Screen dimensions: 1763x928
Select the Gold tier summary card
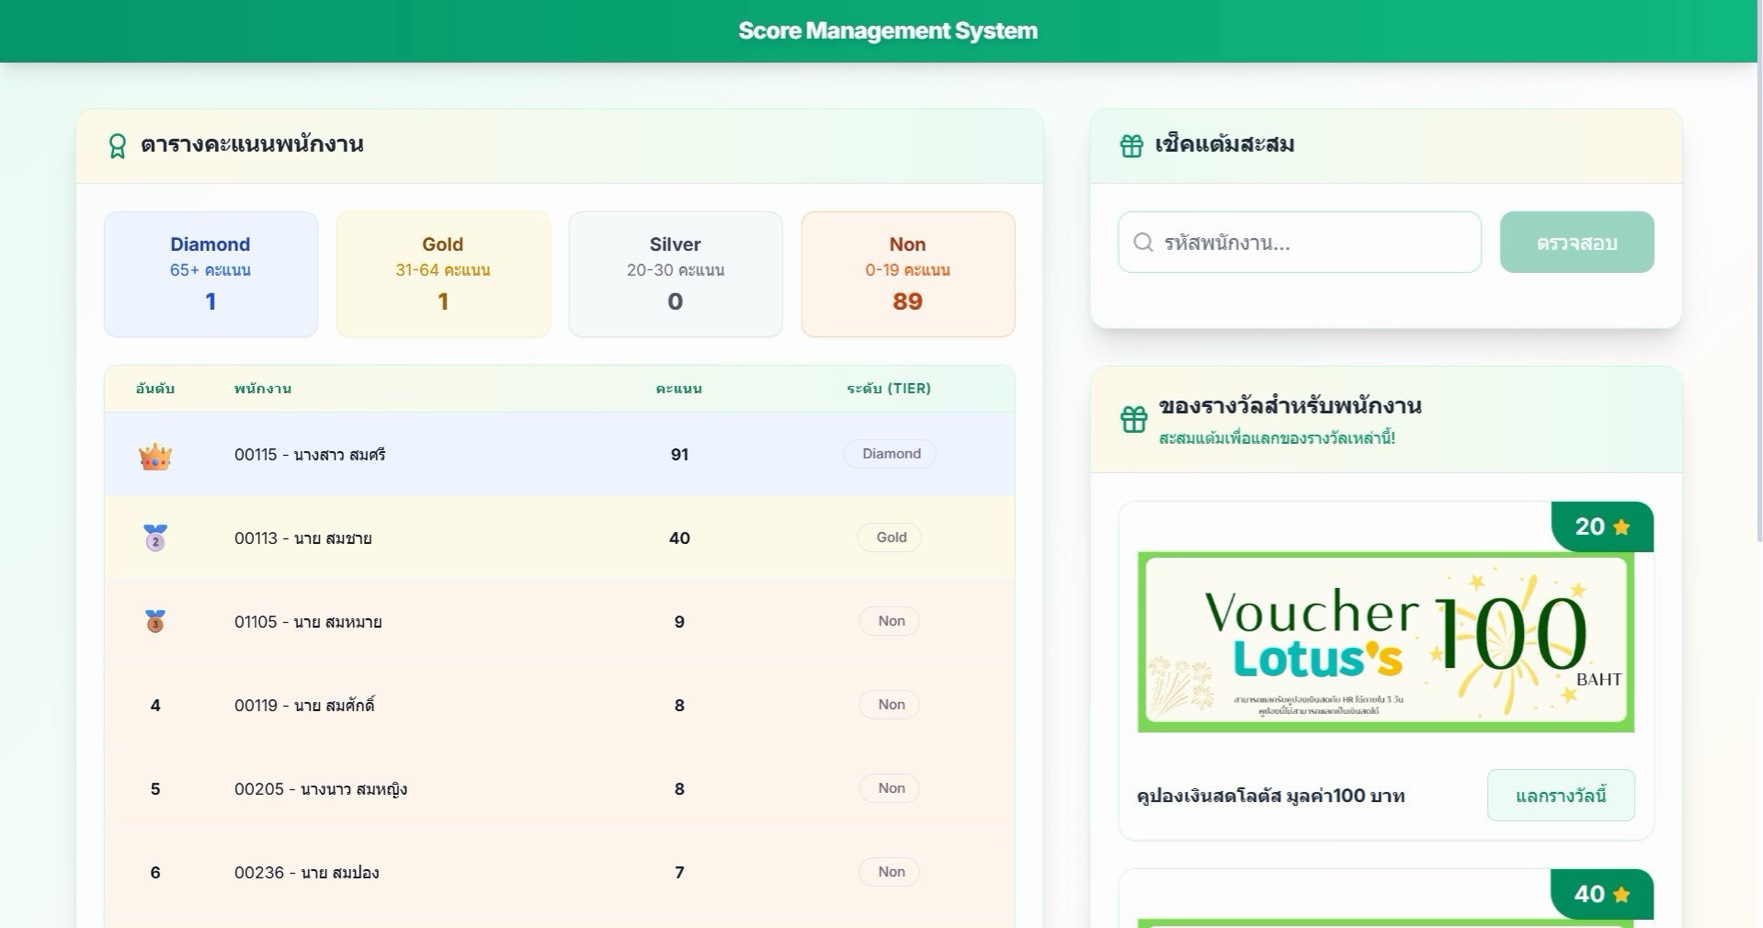tap(443, 274)
